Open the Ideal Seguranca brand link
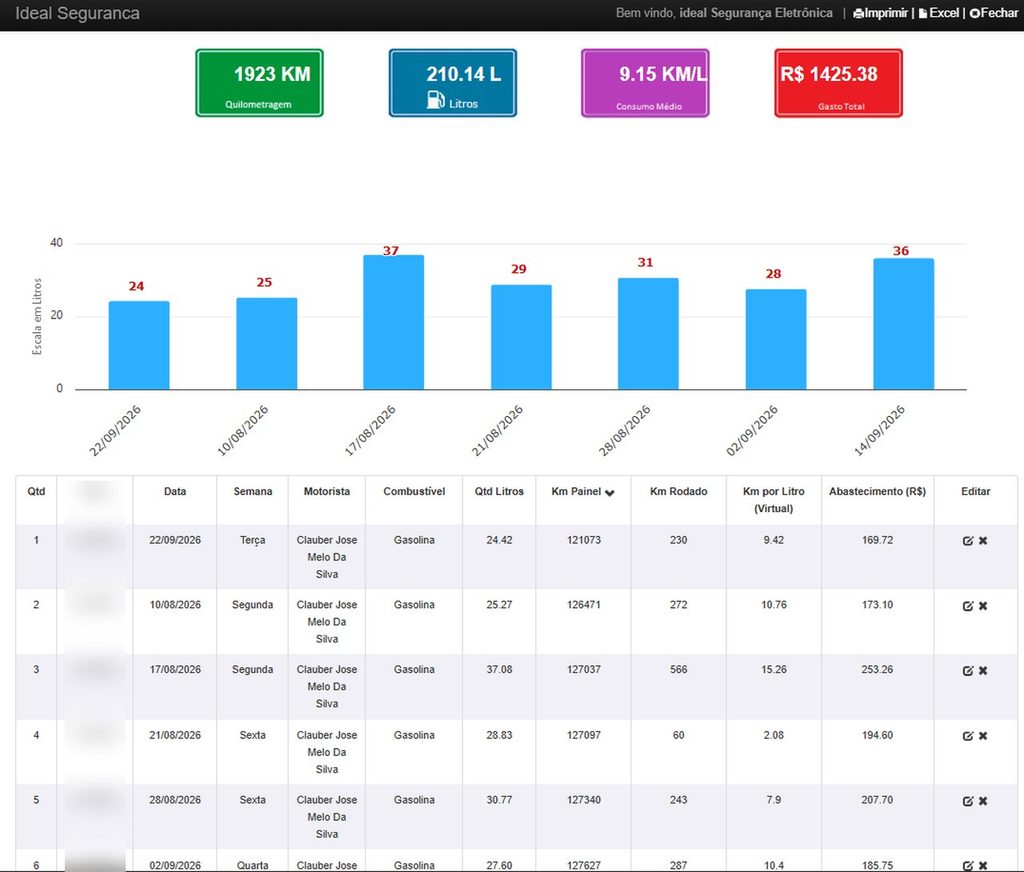This screenshot has height=872, width=1024. (x=77, y=14)
